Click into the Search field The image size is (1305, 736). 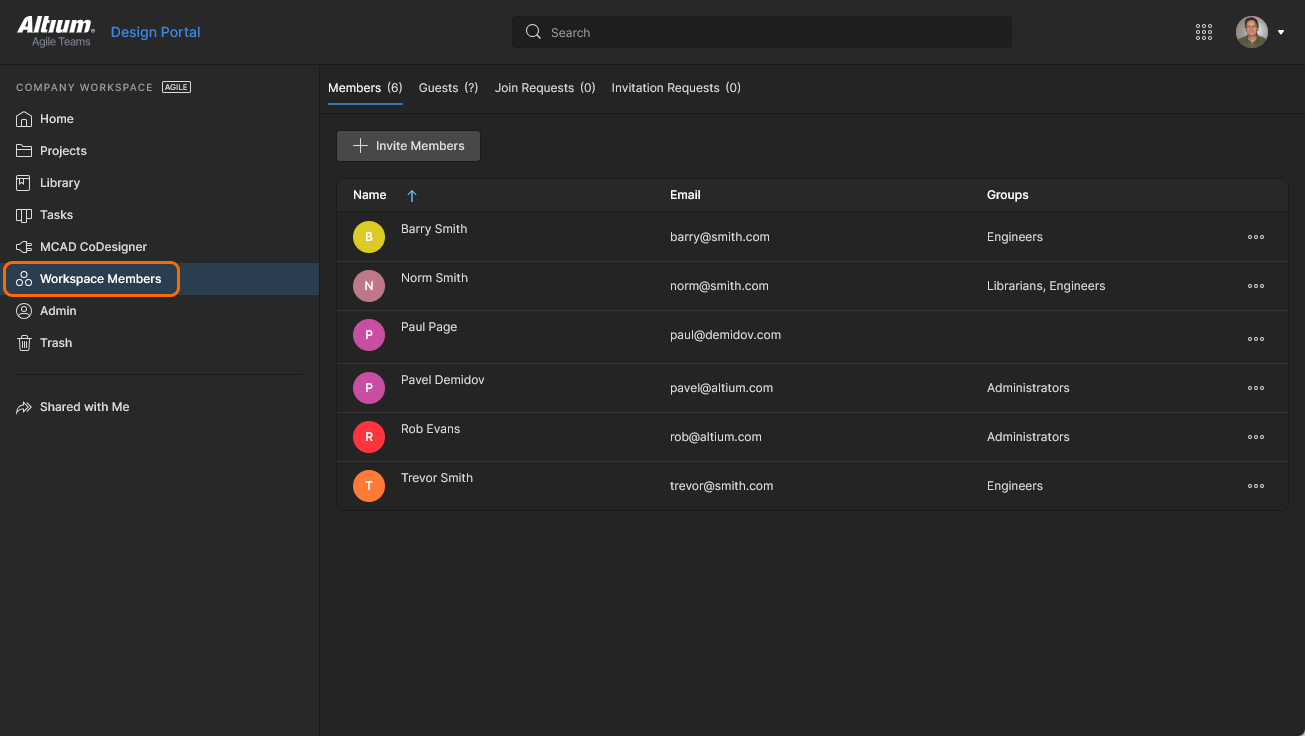(770, 32)
